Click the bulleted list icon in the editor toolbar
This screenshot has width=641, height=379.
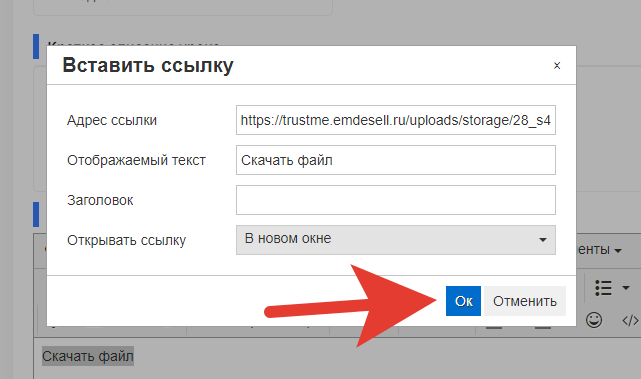[603, 288]
